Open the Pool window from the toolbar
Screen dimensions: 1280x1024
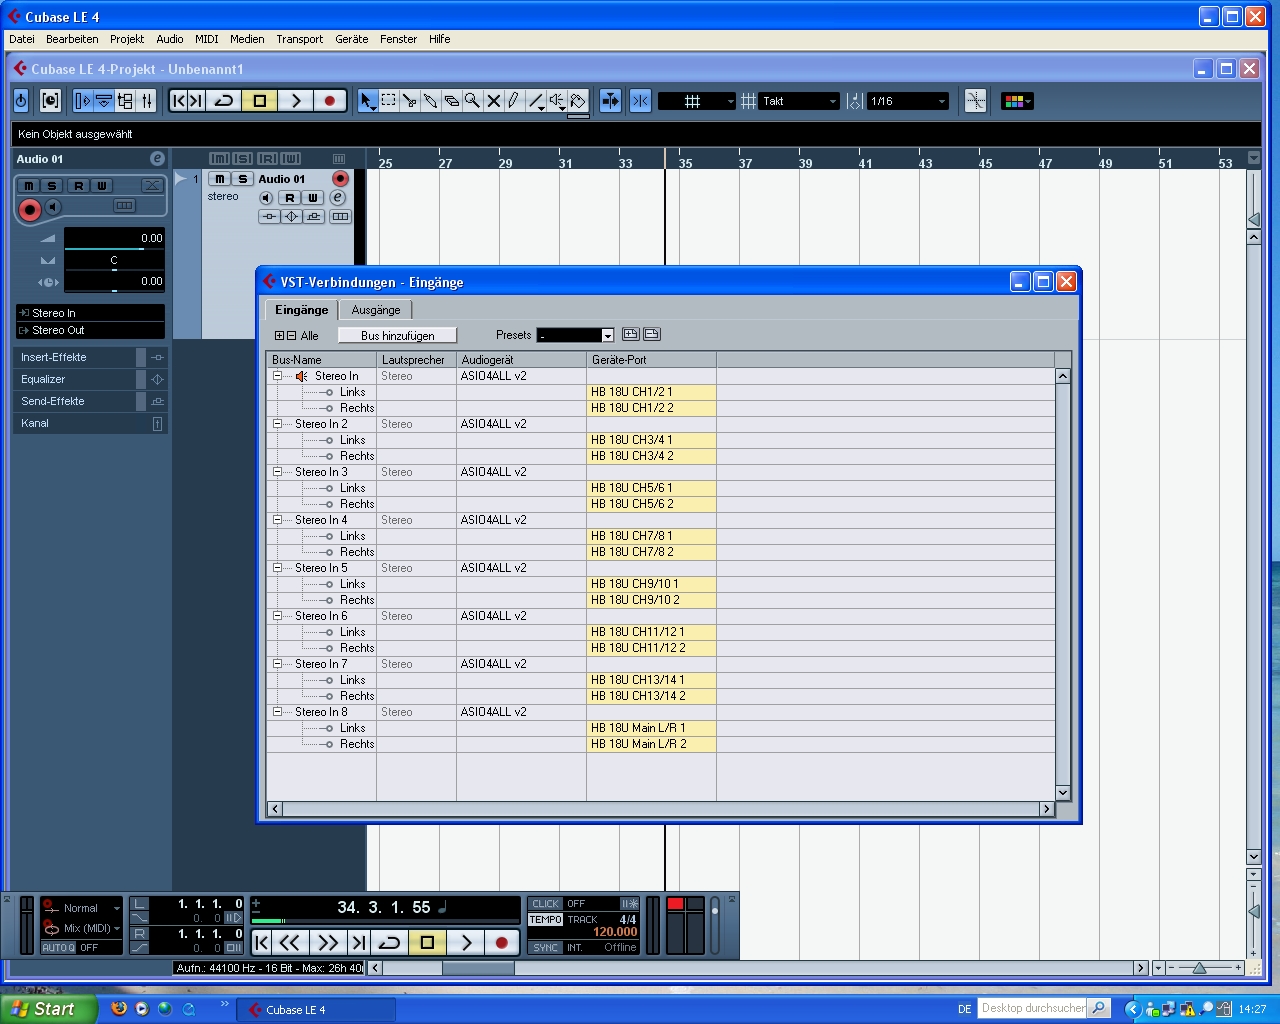pos(125,101)
